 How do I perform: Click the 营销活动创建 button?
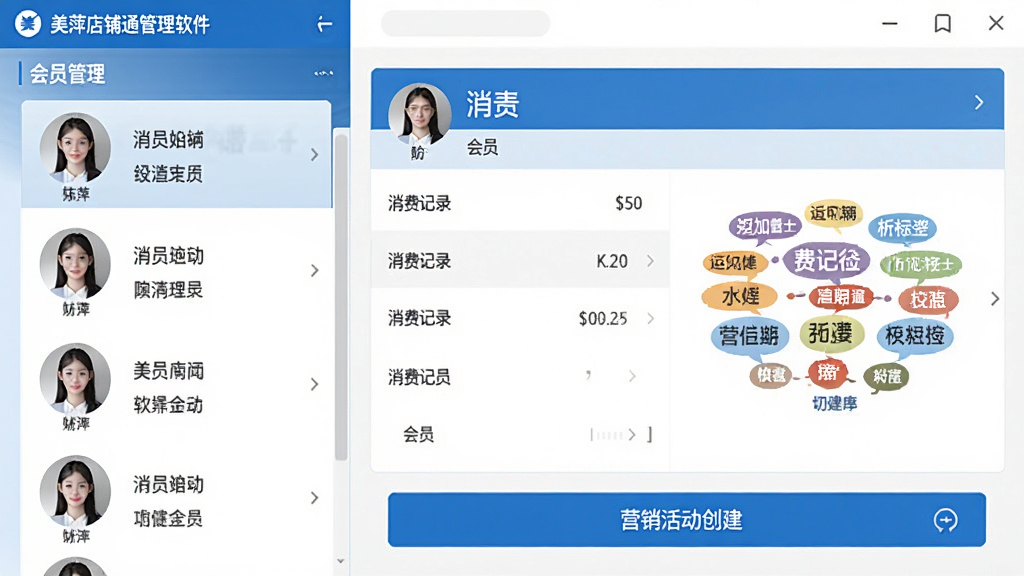(686, 520)
